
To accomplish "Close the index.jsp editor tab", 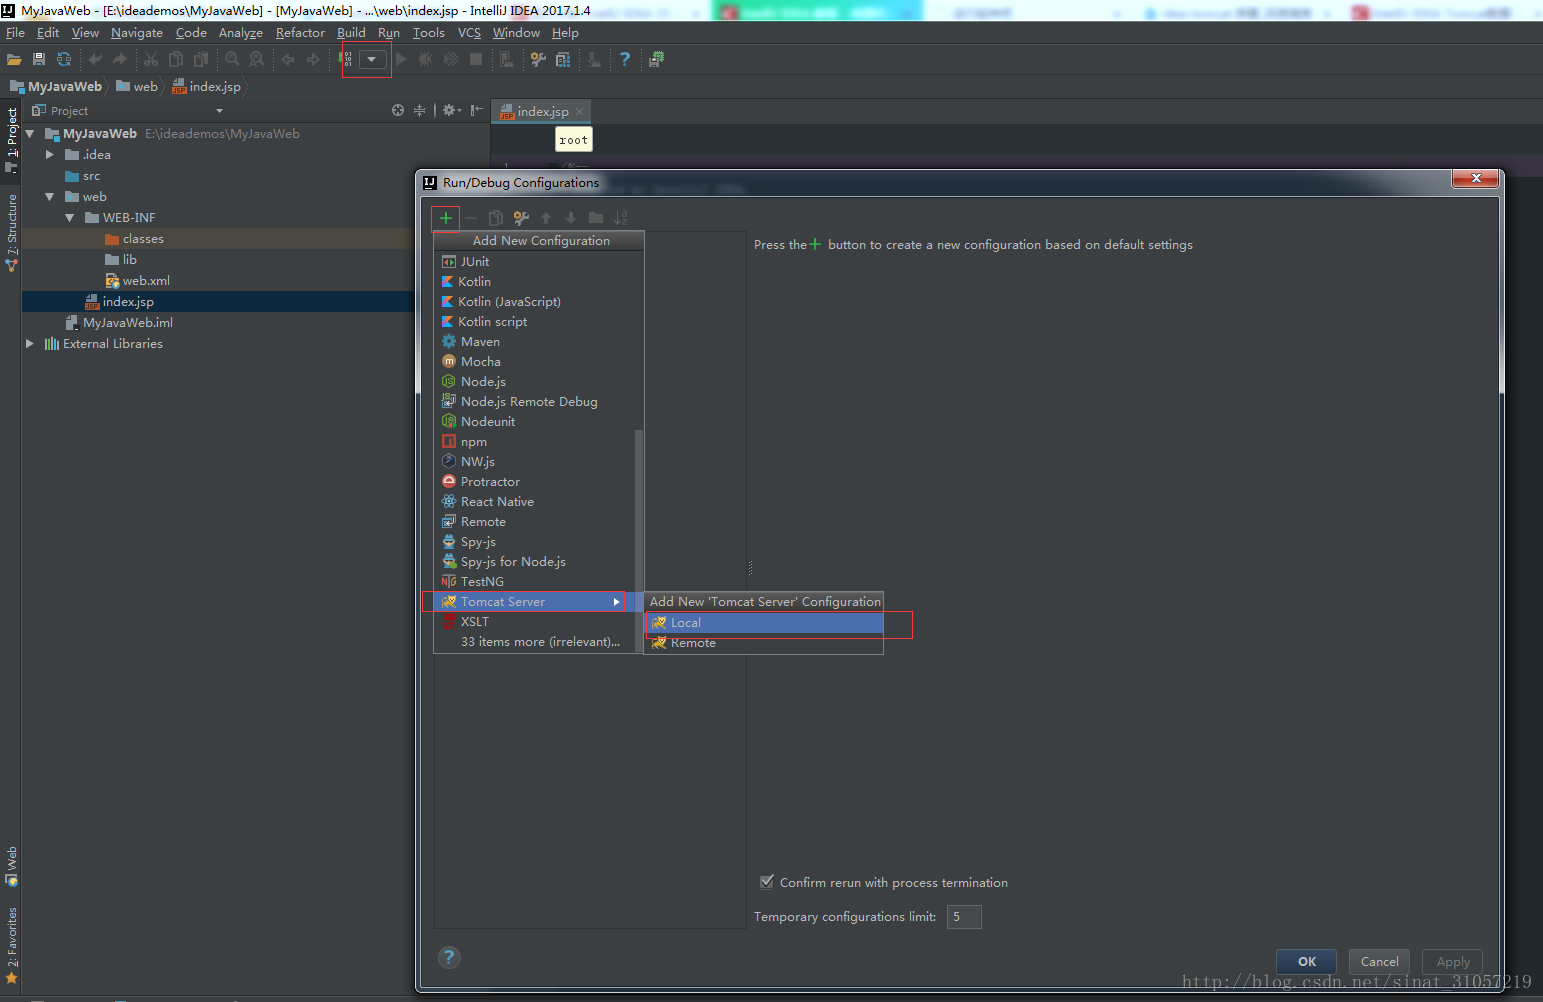I will (579, 111).
